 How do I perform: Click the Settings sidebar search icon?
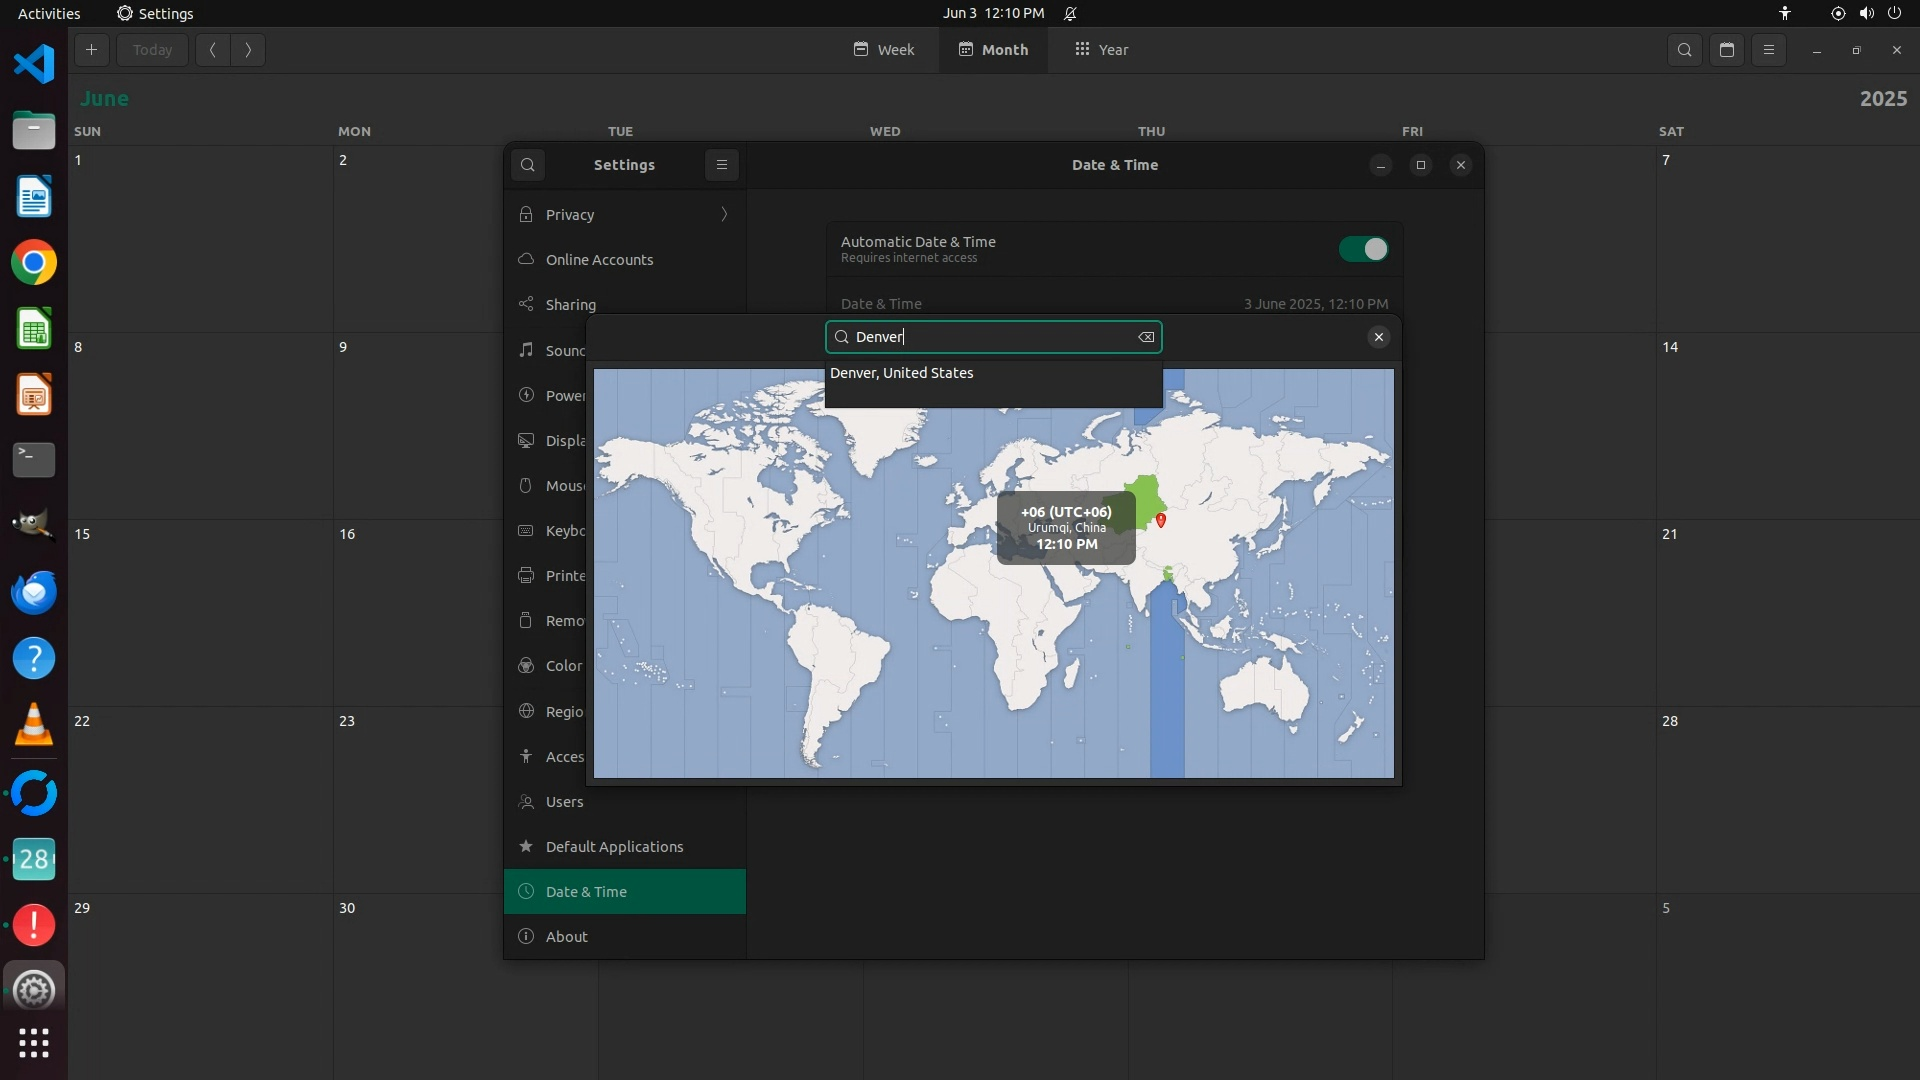528,165
